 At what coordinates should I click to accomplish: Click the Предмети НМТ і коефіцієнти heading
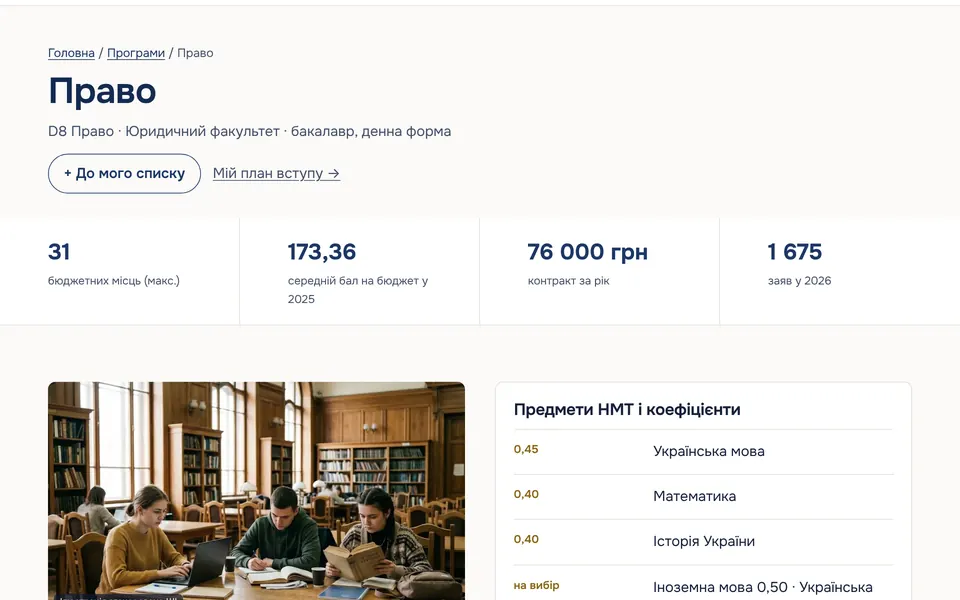tap(627, 409)
